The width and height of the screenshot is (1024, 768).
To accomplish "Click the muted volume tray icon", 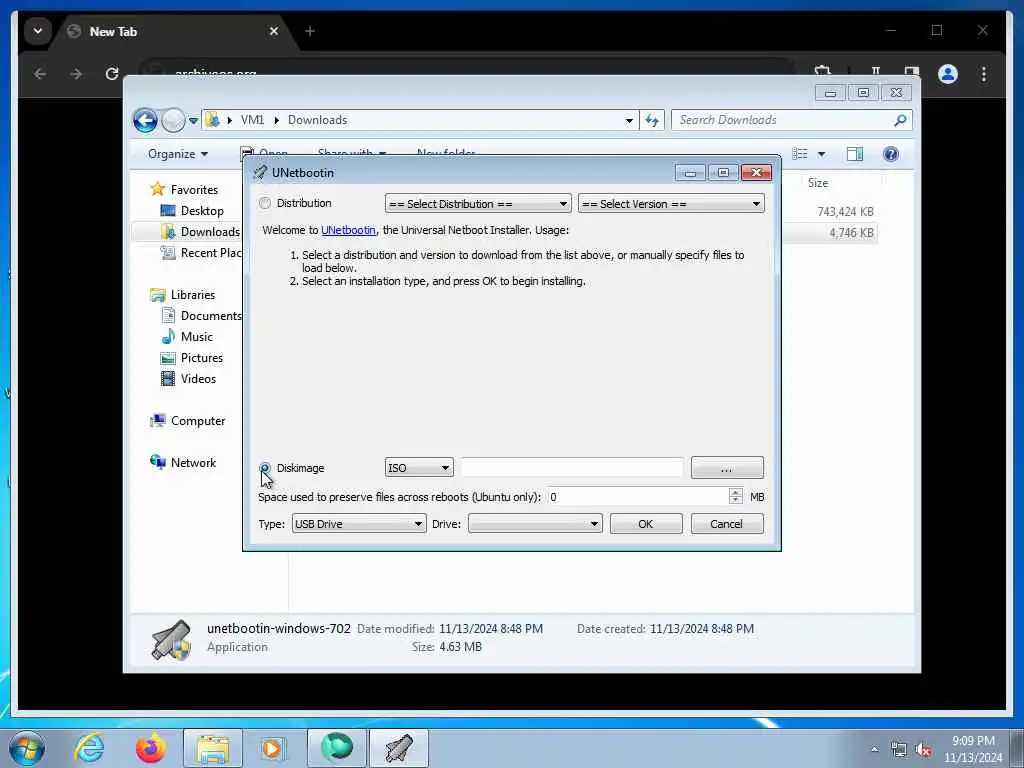I will click(x=923, y=750).
